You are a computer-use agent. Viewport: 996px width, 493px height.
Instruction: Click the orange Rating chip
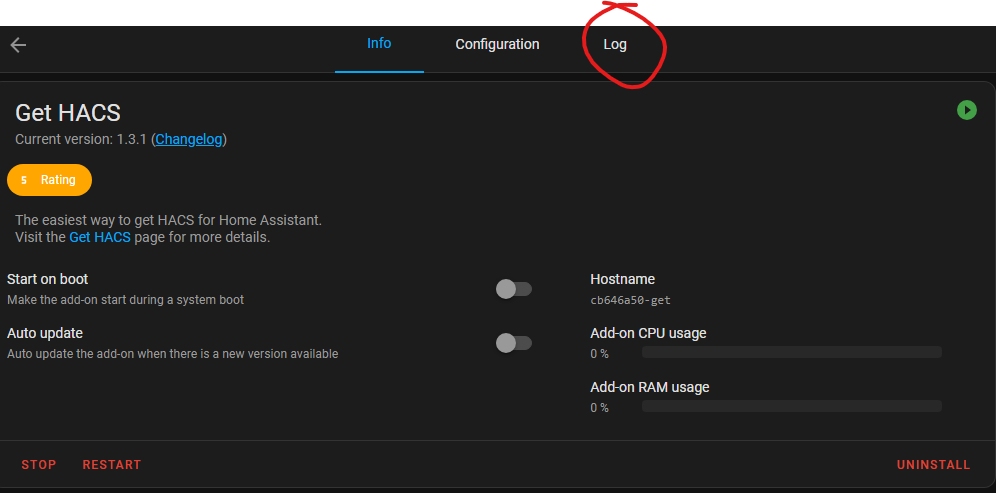click(49, 180)
